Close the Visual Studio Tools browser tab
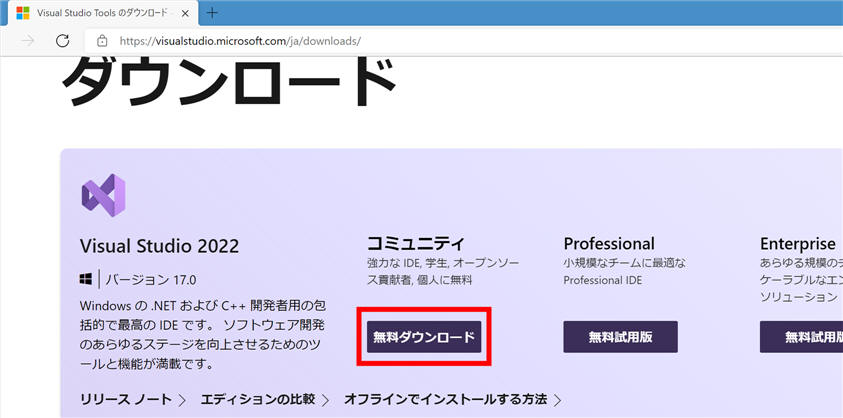843x418 pixels. [185, 13]
